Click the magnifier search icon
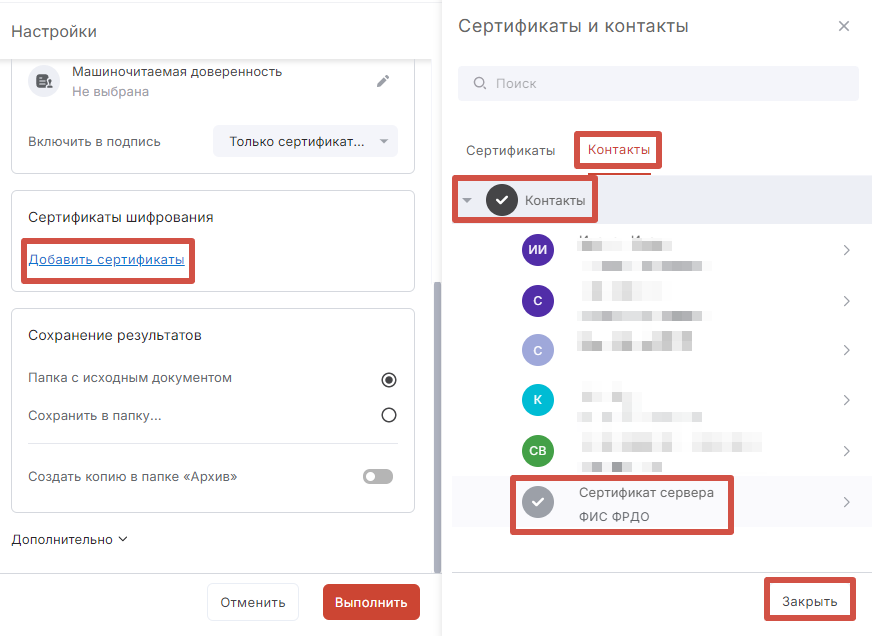 click(x=479, y=83)
